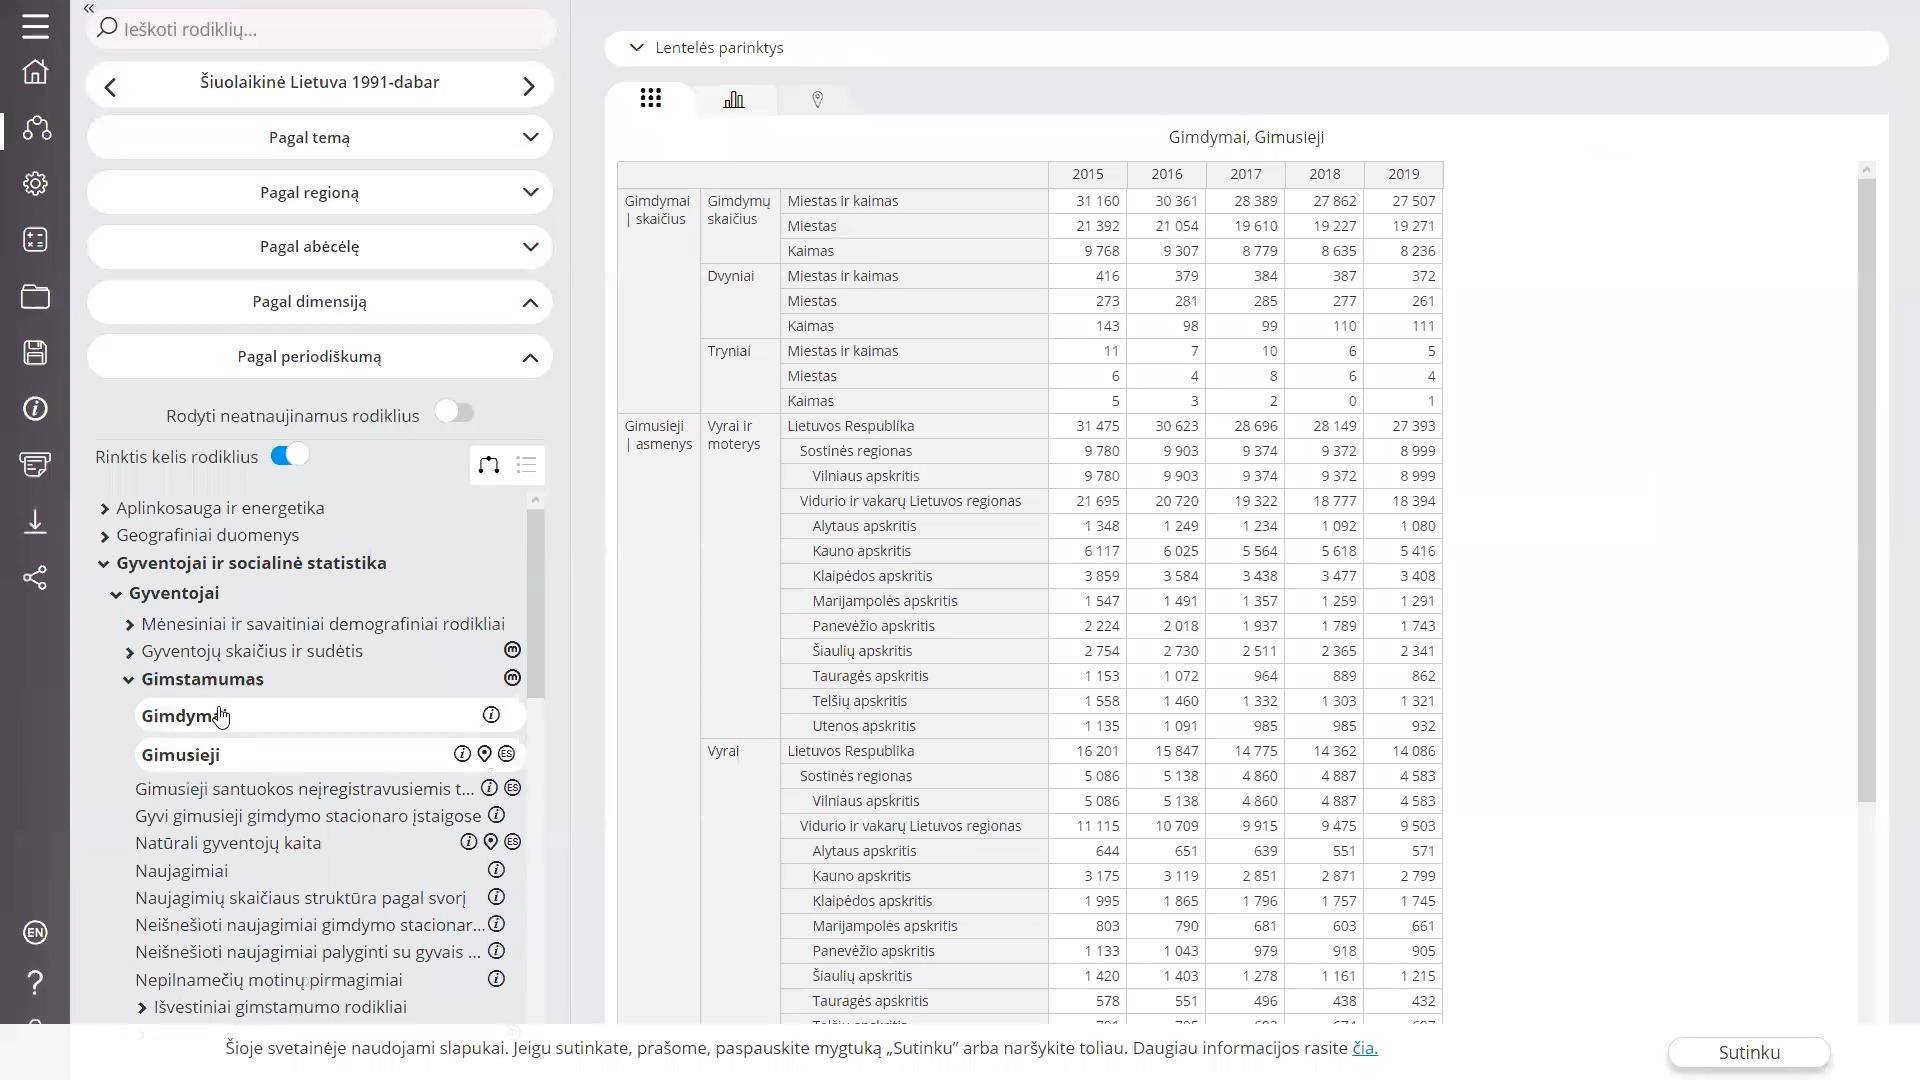Open the hamburger menu icon

point(35,26)
